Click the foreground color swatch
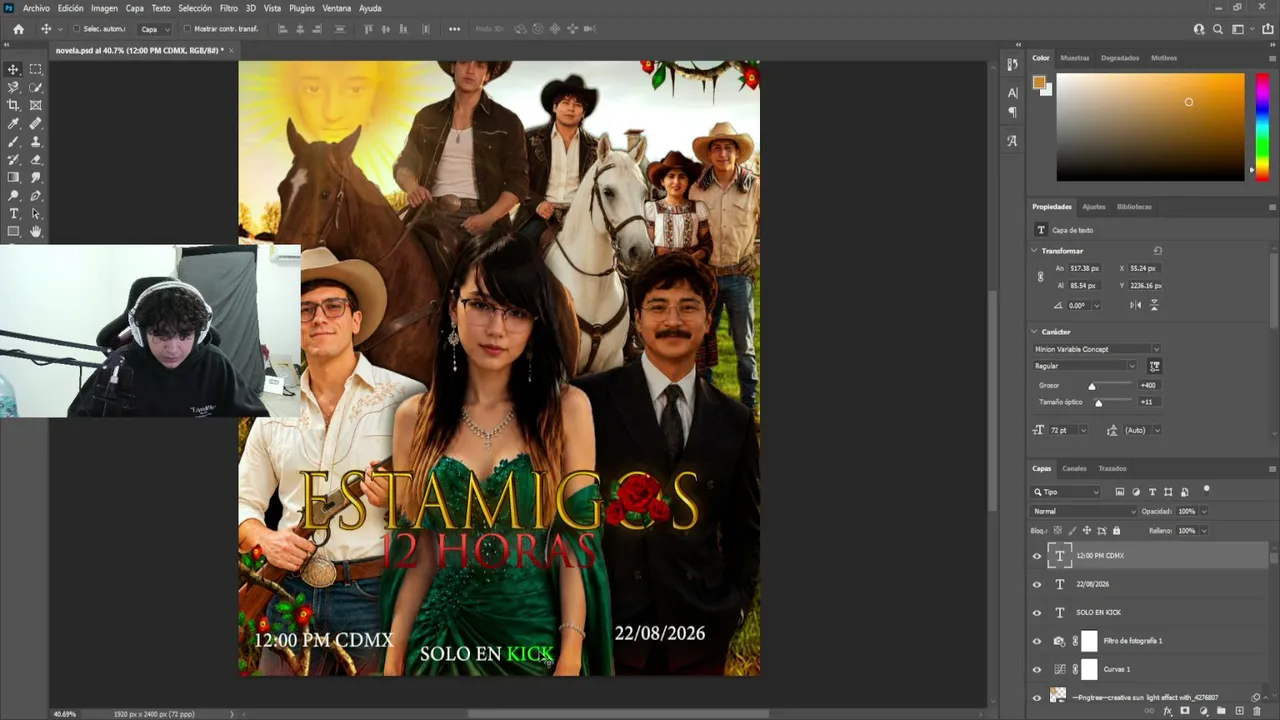The width and height of the screenshot is (1280, 720). point(1039,82)
